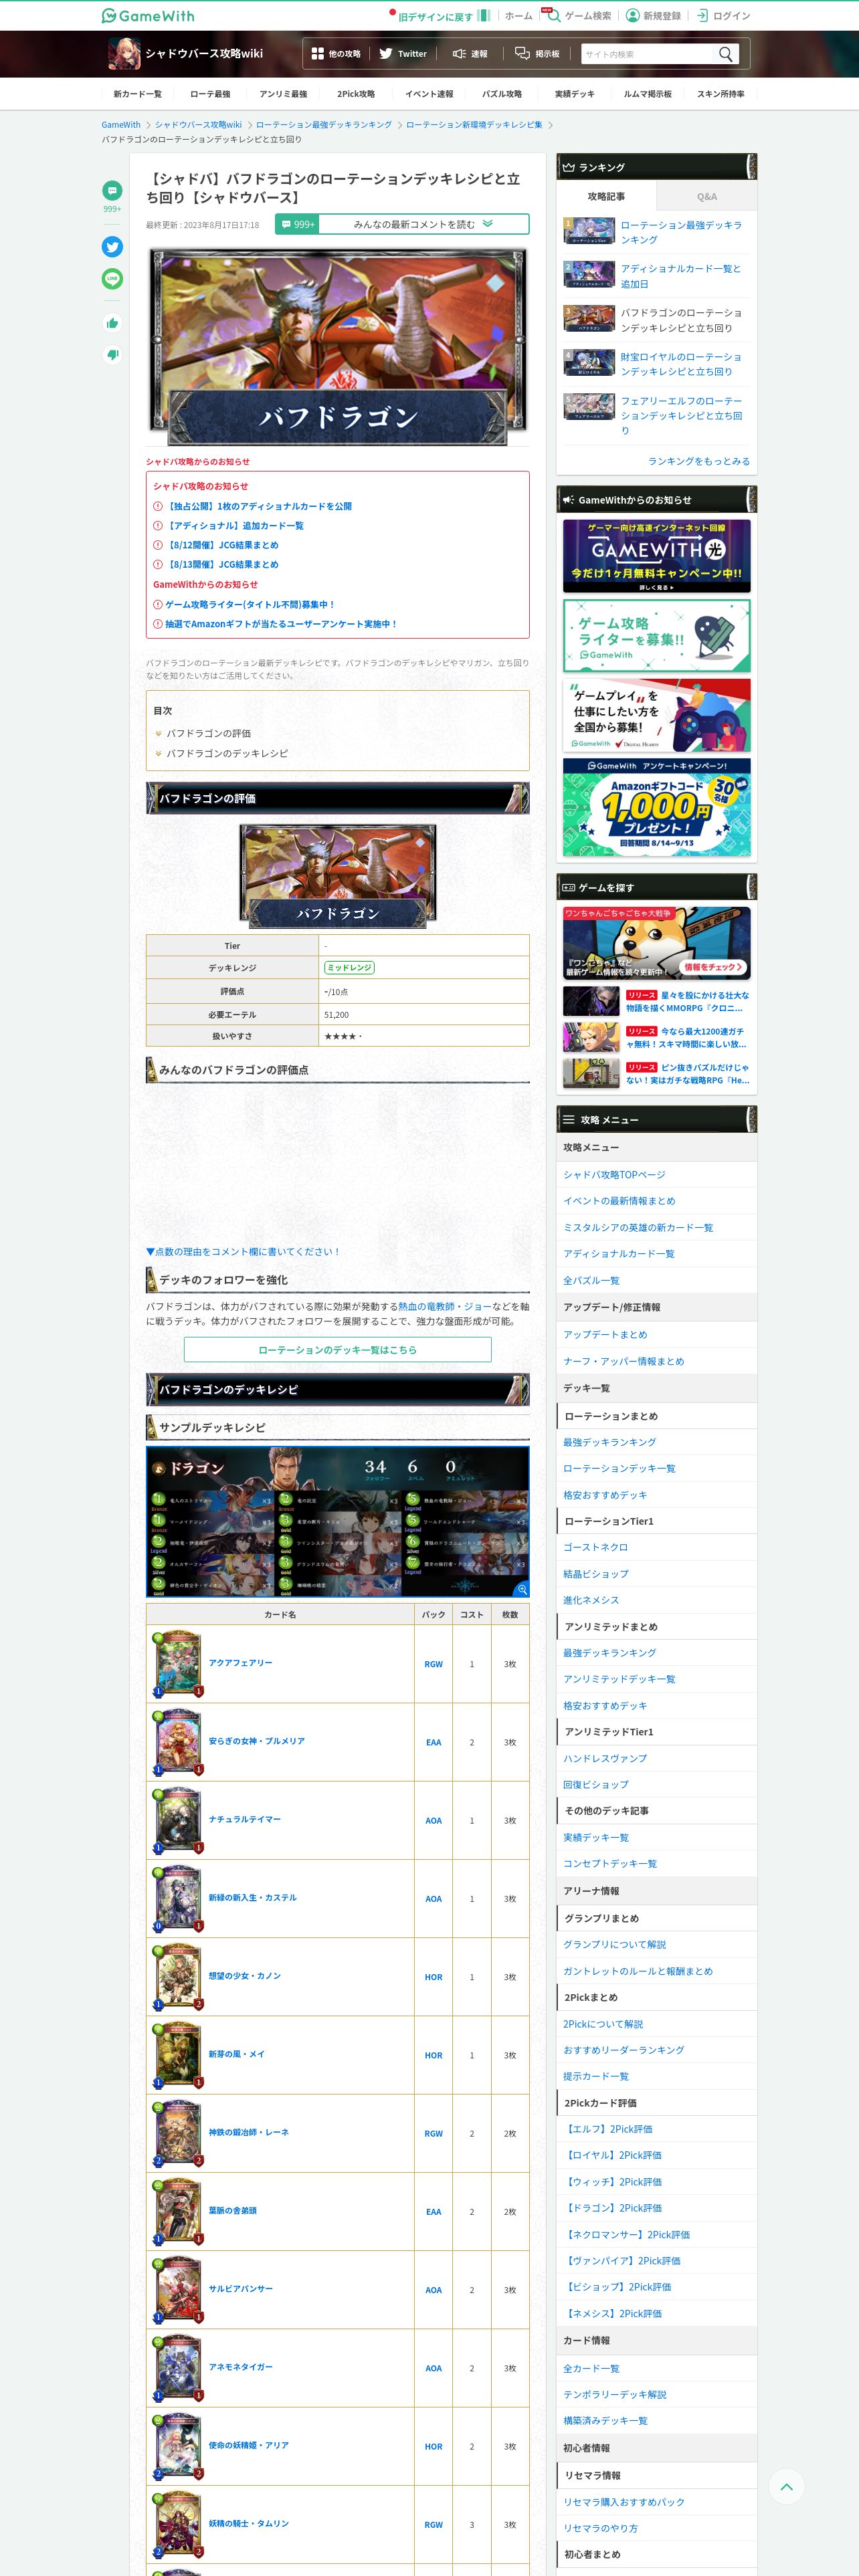Click the thumbs down icon

[112, 354]
